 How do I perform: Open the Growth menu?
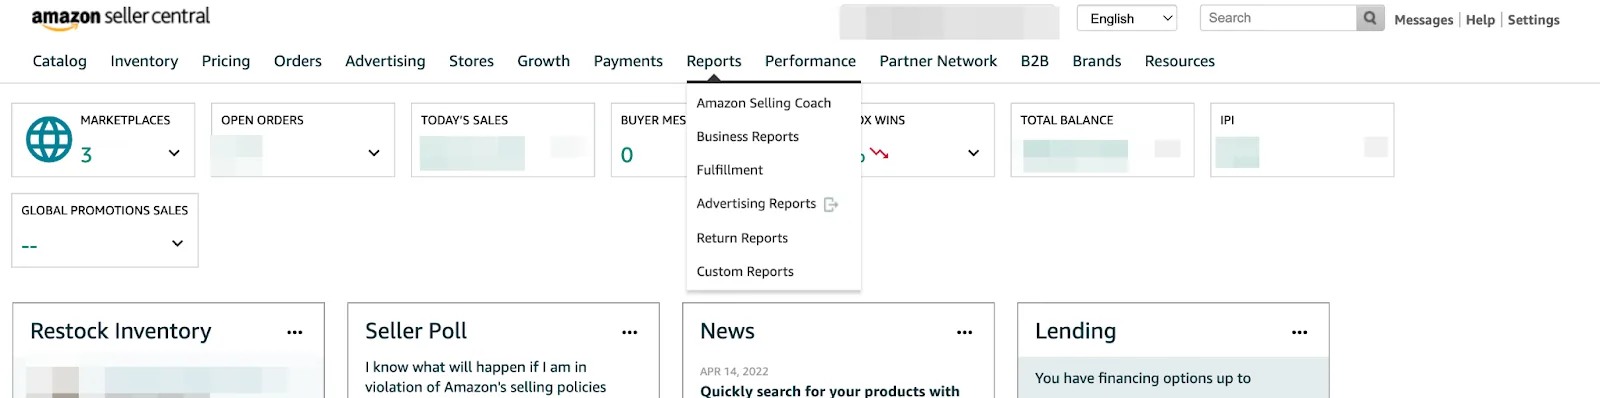[544, 61]
